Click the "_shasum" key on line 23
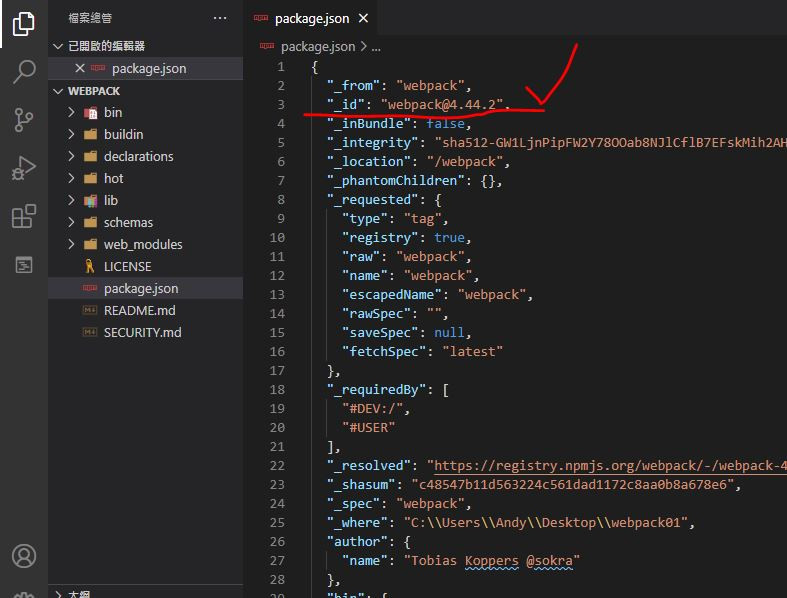The height and width of the screenshot is (598, 787). point(361,485)
